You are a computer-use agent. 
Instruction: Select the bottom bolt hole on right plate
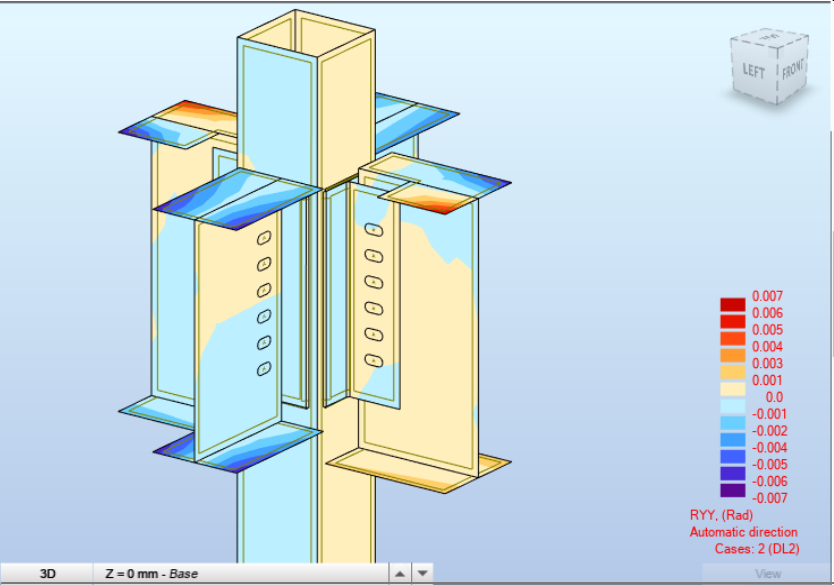click(x=374, y=360)
